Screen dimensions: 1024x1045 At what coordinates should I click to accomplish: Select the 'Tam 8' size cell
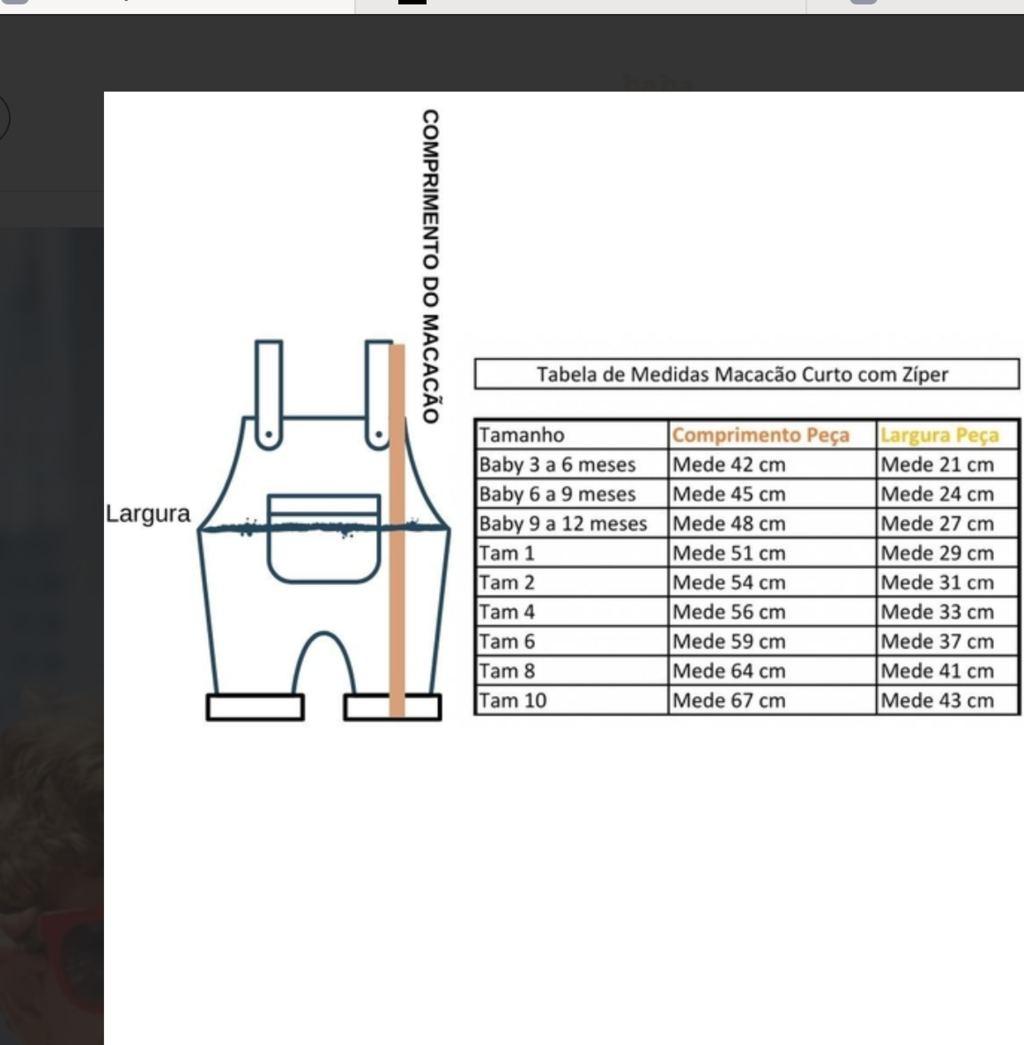click(571, 670)
